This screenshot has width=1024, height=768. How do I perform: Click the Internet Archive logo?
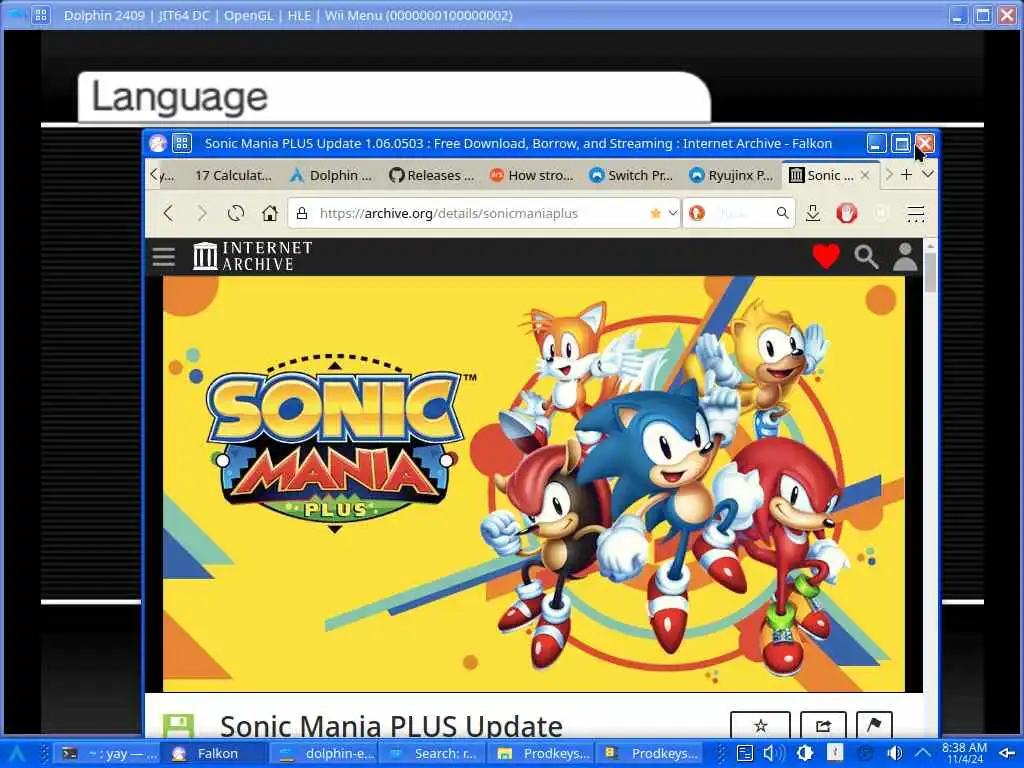253,256
